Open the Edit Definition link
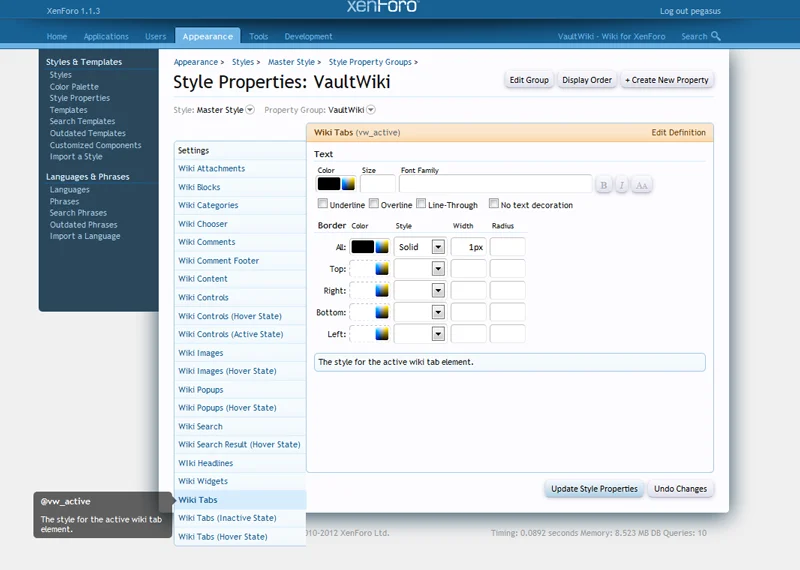800x570 pixels. (x=679, y=133)
